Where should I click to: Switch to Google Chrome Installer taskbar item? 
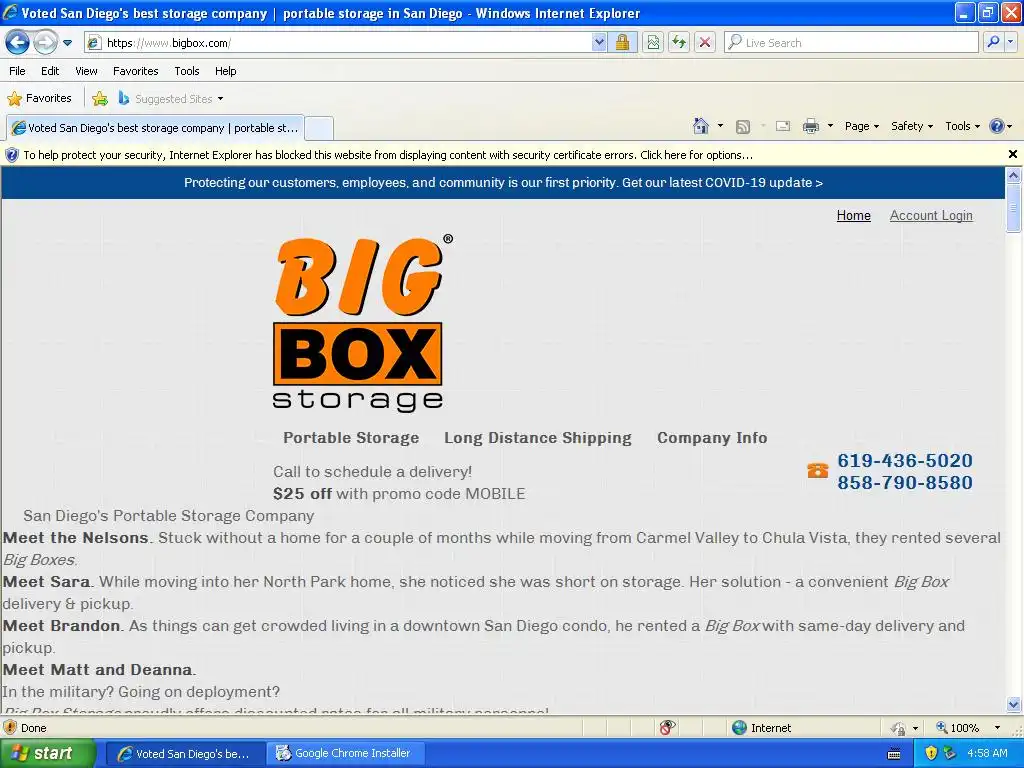[x=347, y=754]
